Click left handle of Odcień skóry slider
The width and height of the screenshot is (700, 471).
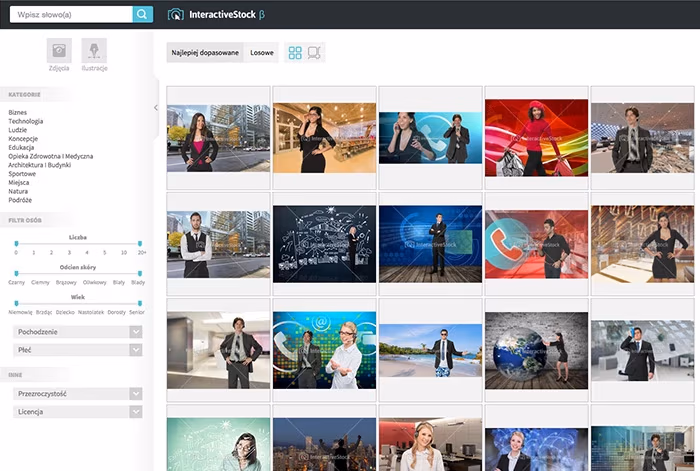pos(17,273)
